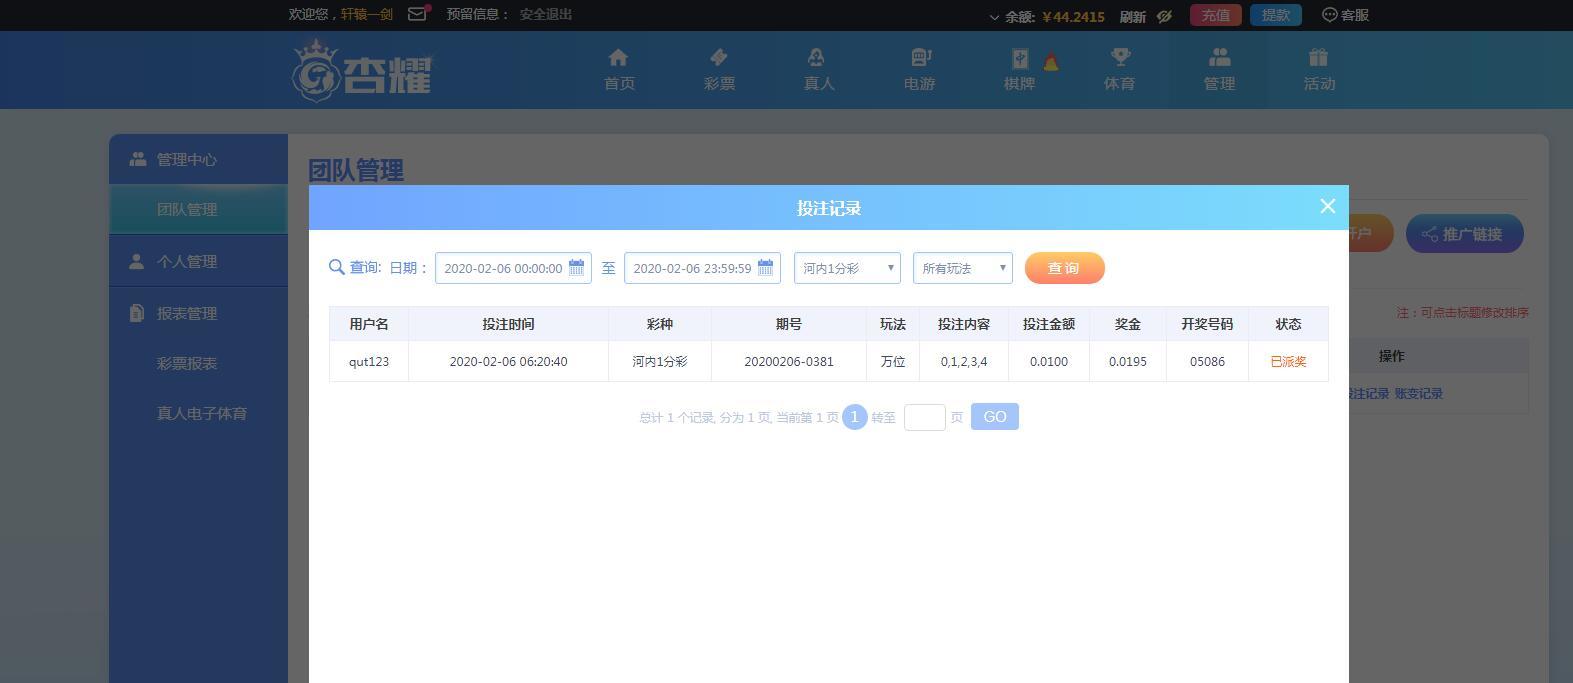
Task: Open the mail envelope icon in top bar
Action: click(418, 14)
